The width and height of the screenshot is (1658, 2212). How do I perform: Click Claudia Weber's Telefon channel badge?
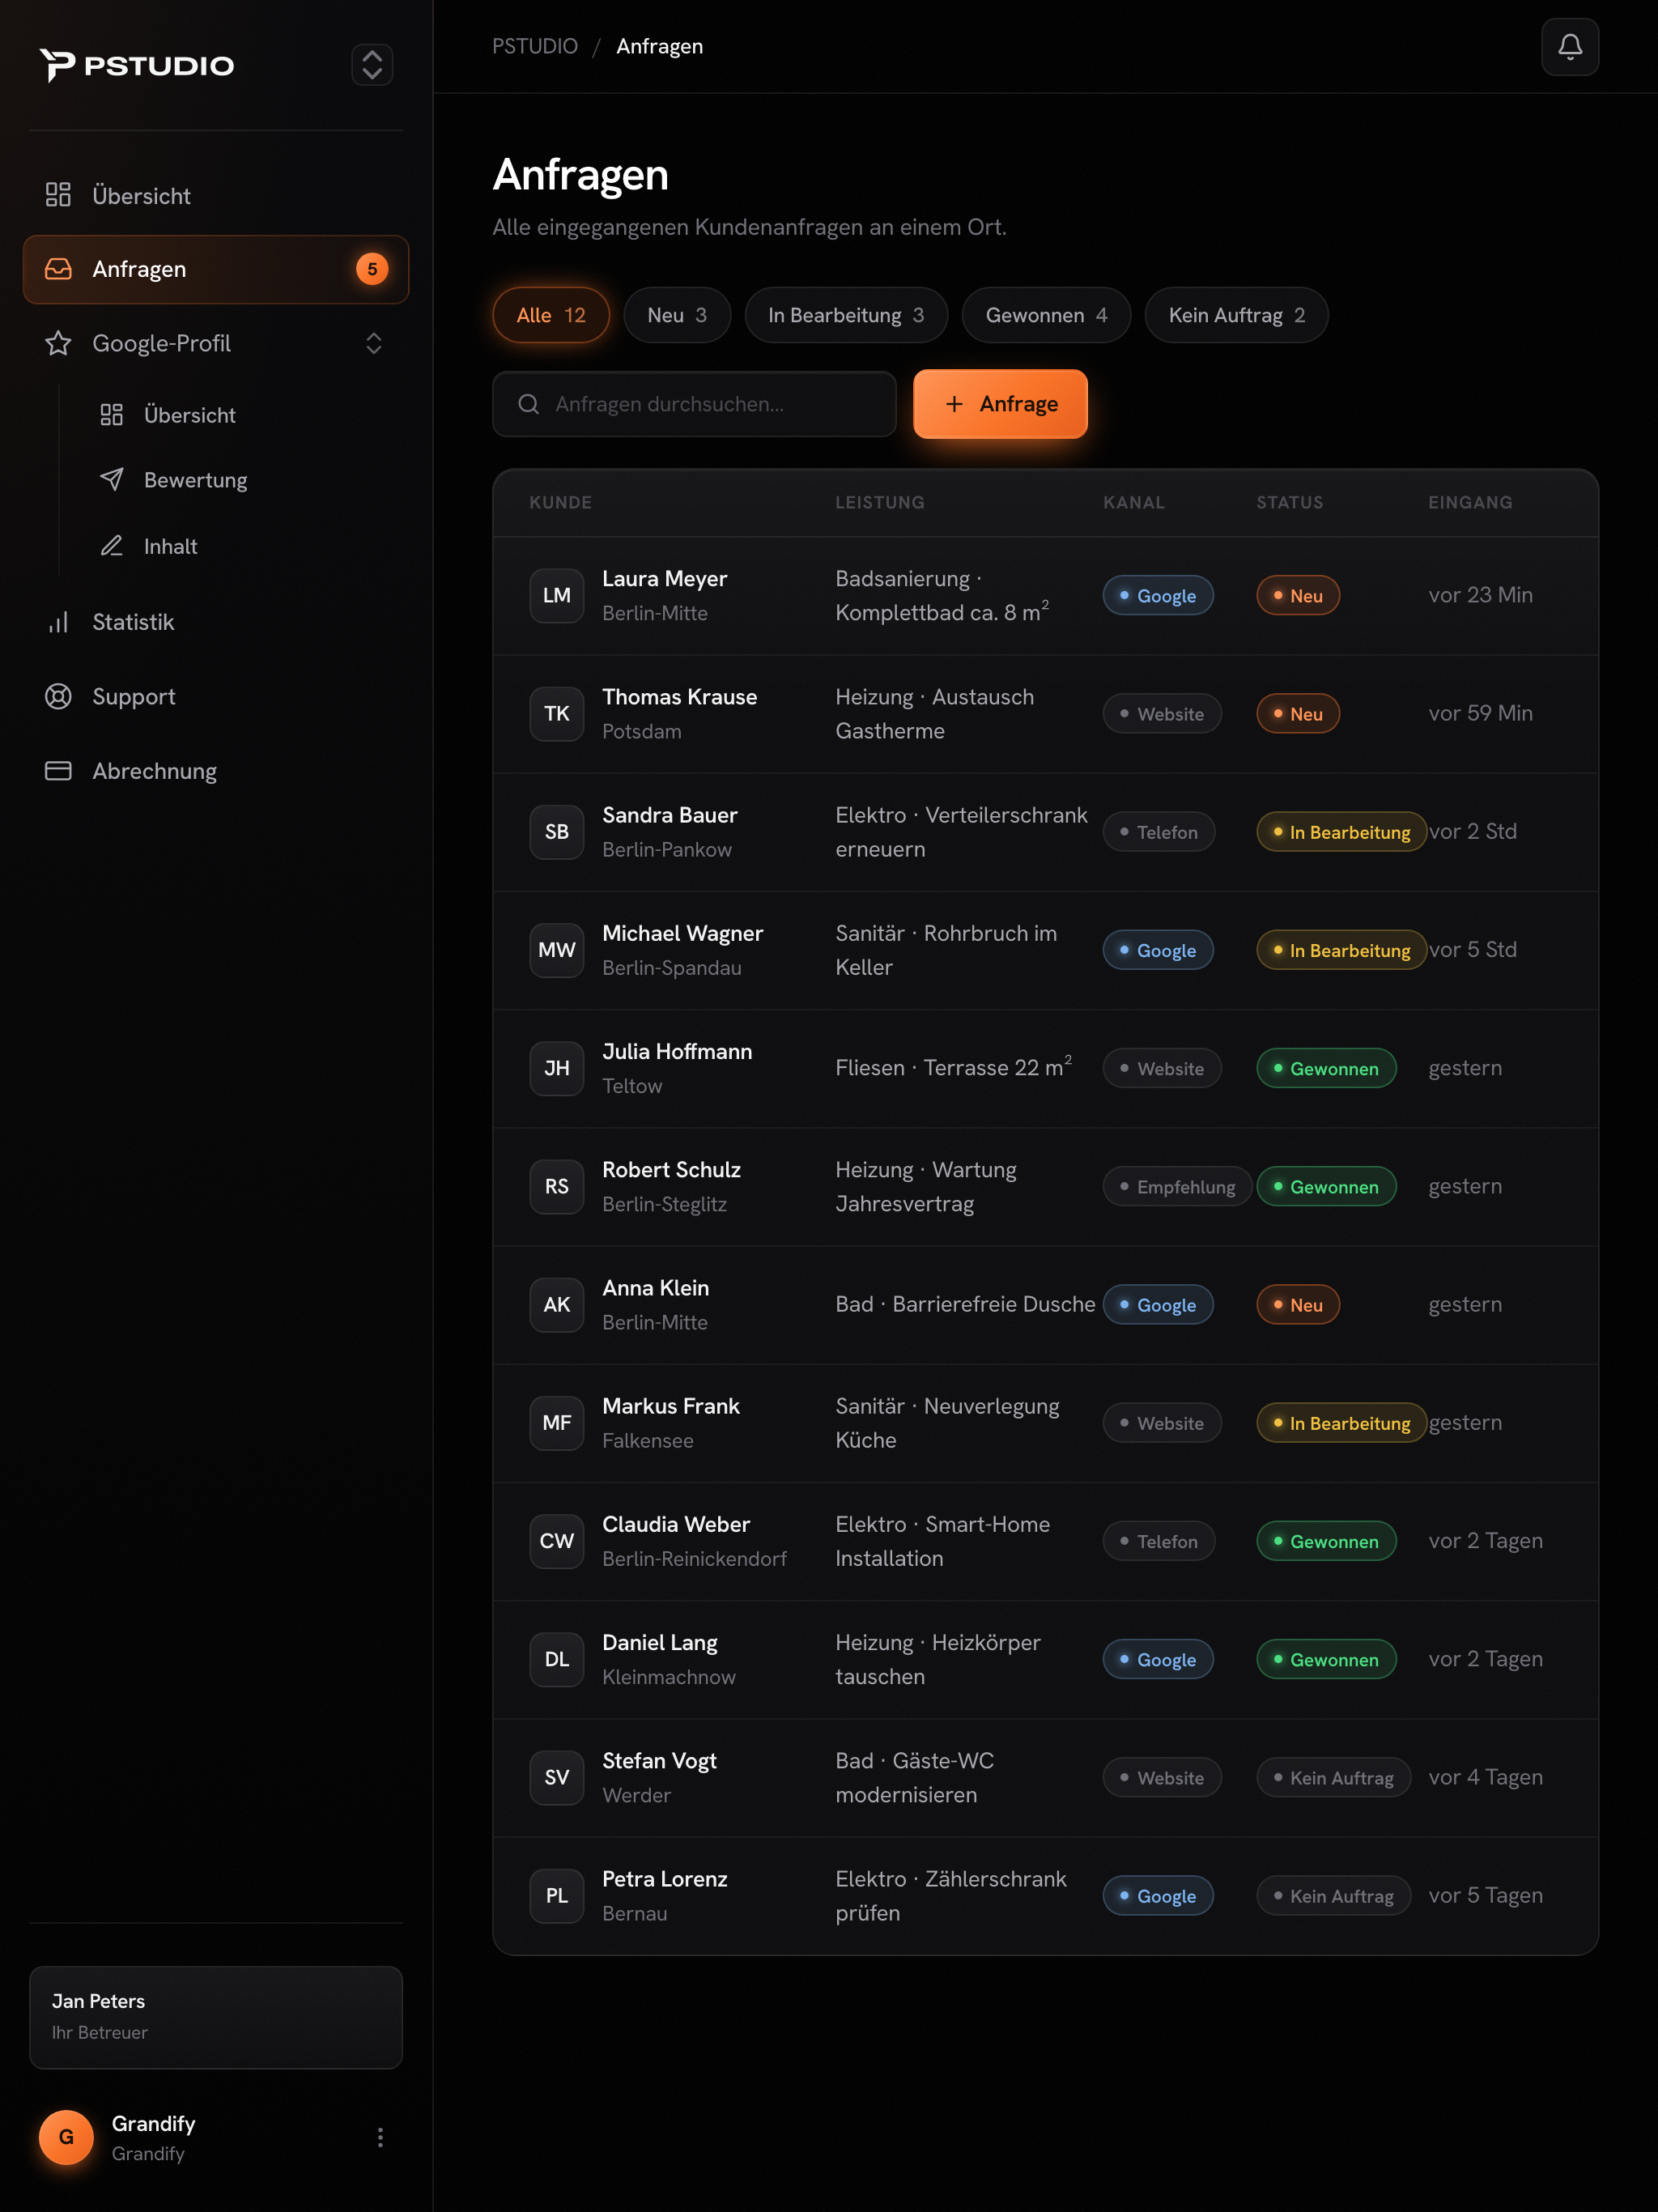pyautogui.click(x=1159, y=1541)
